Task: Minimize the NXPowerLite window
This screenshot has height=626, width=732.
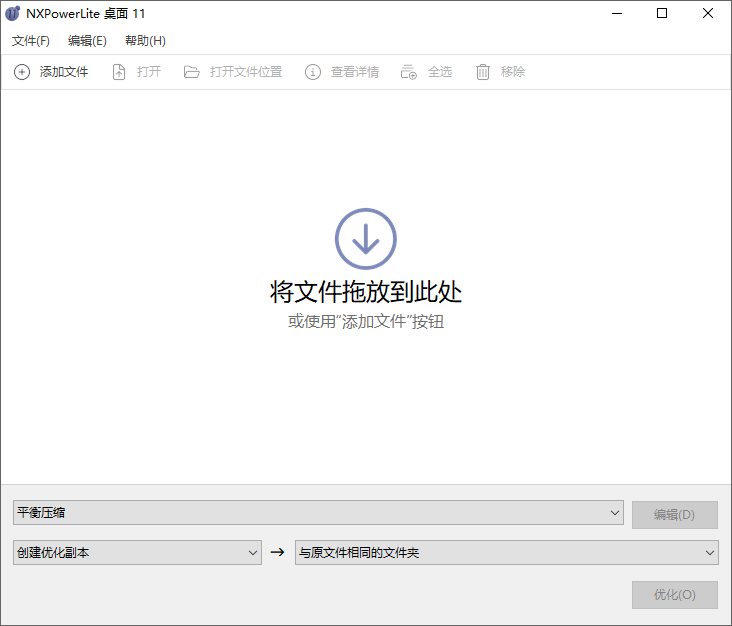Action: (617, 14)
